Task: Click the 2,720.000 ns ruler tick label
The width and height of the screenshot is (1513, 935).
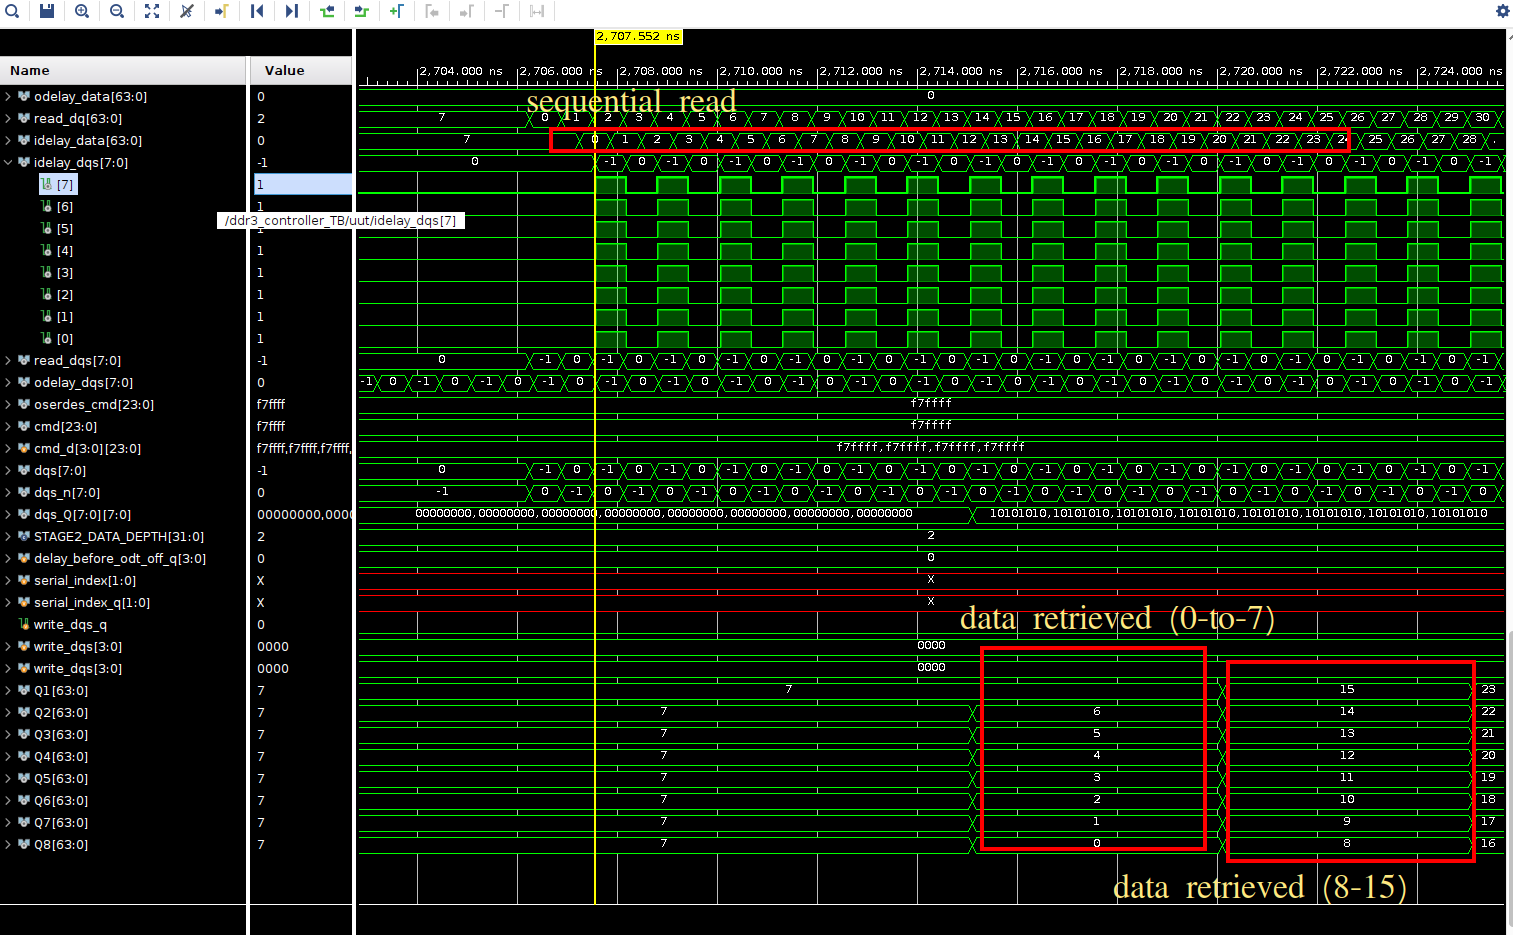Action: (1261, 71)
